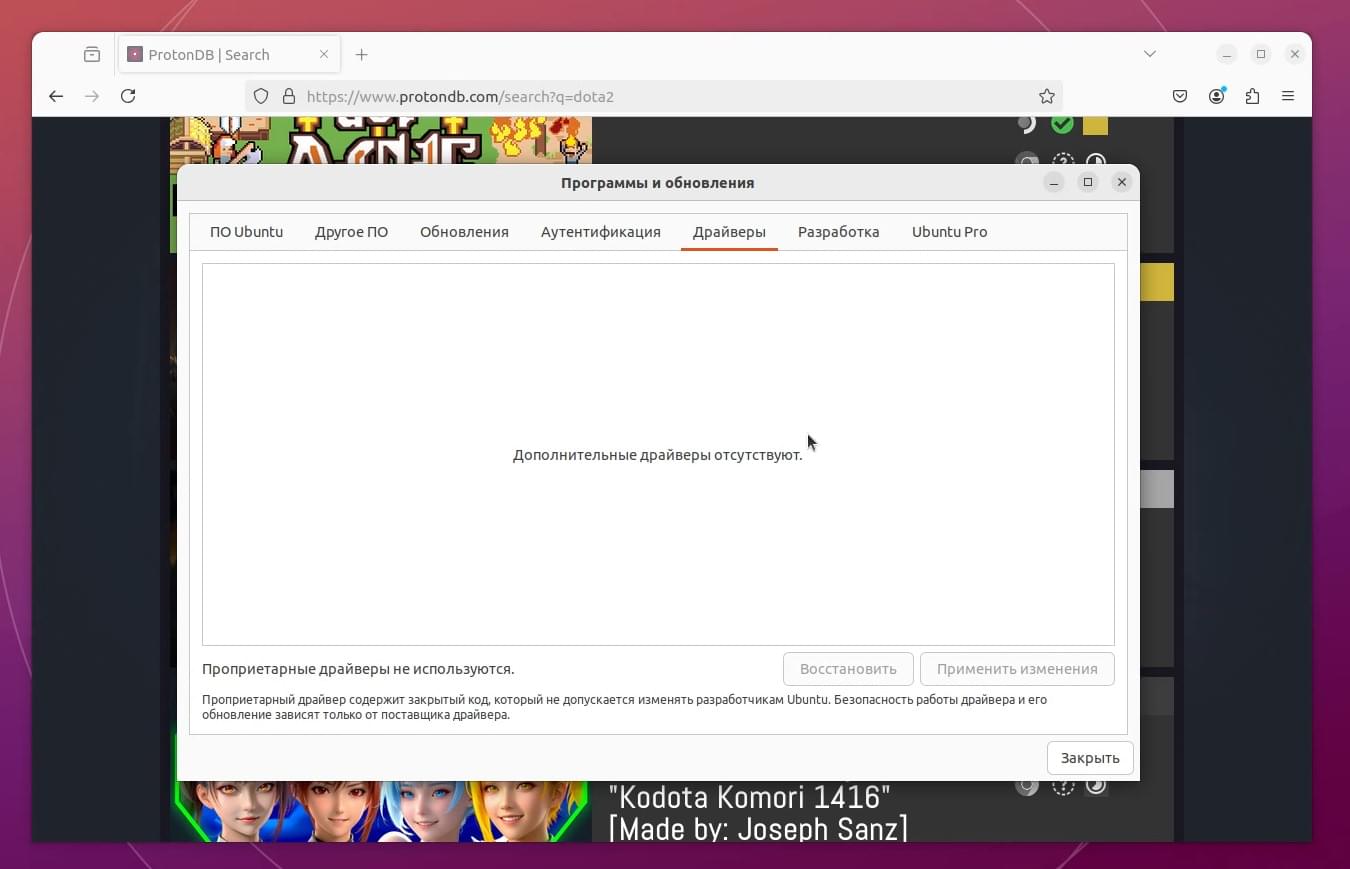
Task: Open the "Обновления" tab
Action: (x=464, y=232)
